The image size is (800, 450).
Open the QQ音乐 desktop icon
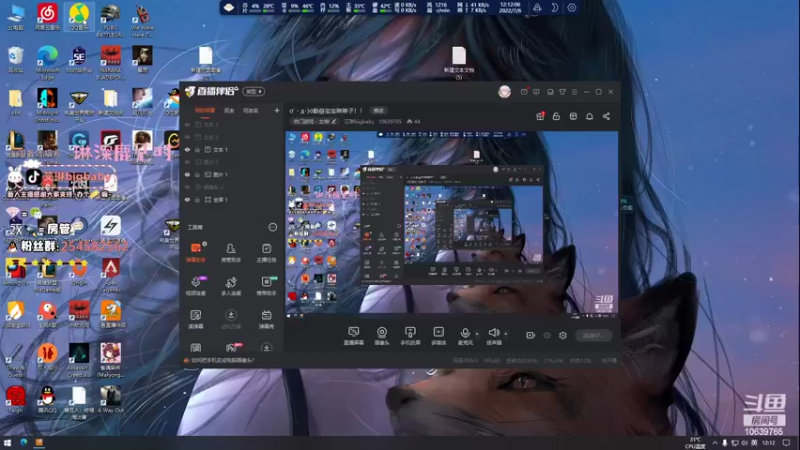click(79, 16)
